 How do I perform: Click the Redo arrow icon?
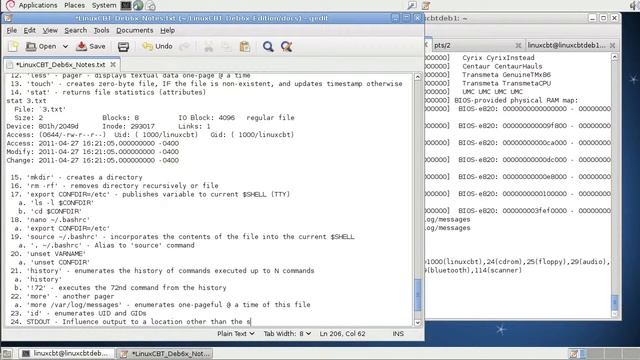tap(185, 47)
